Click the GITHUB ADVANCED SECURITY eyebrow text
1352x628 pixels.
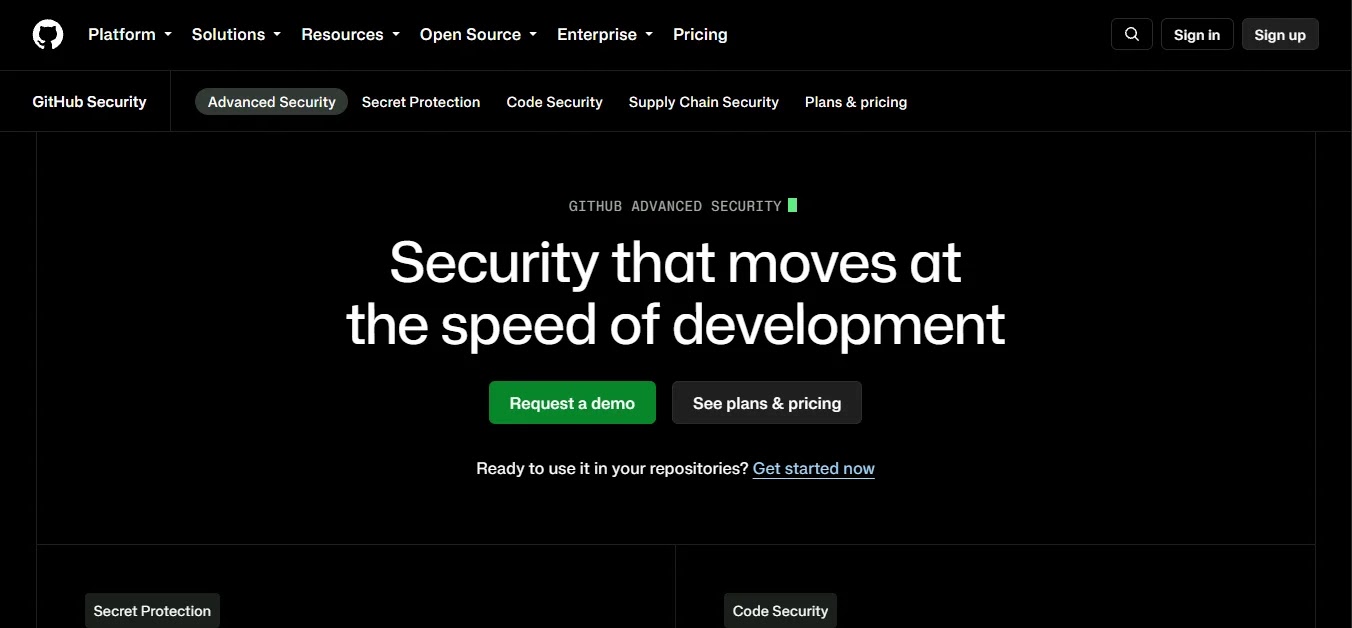675,206
